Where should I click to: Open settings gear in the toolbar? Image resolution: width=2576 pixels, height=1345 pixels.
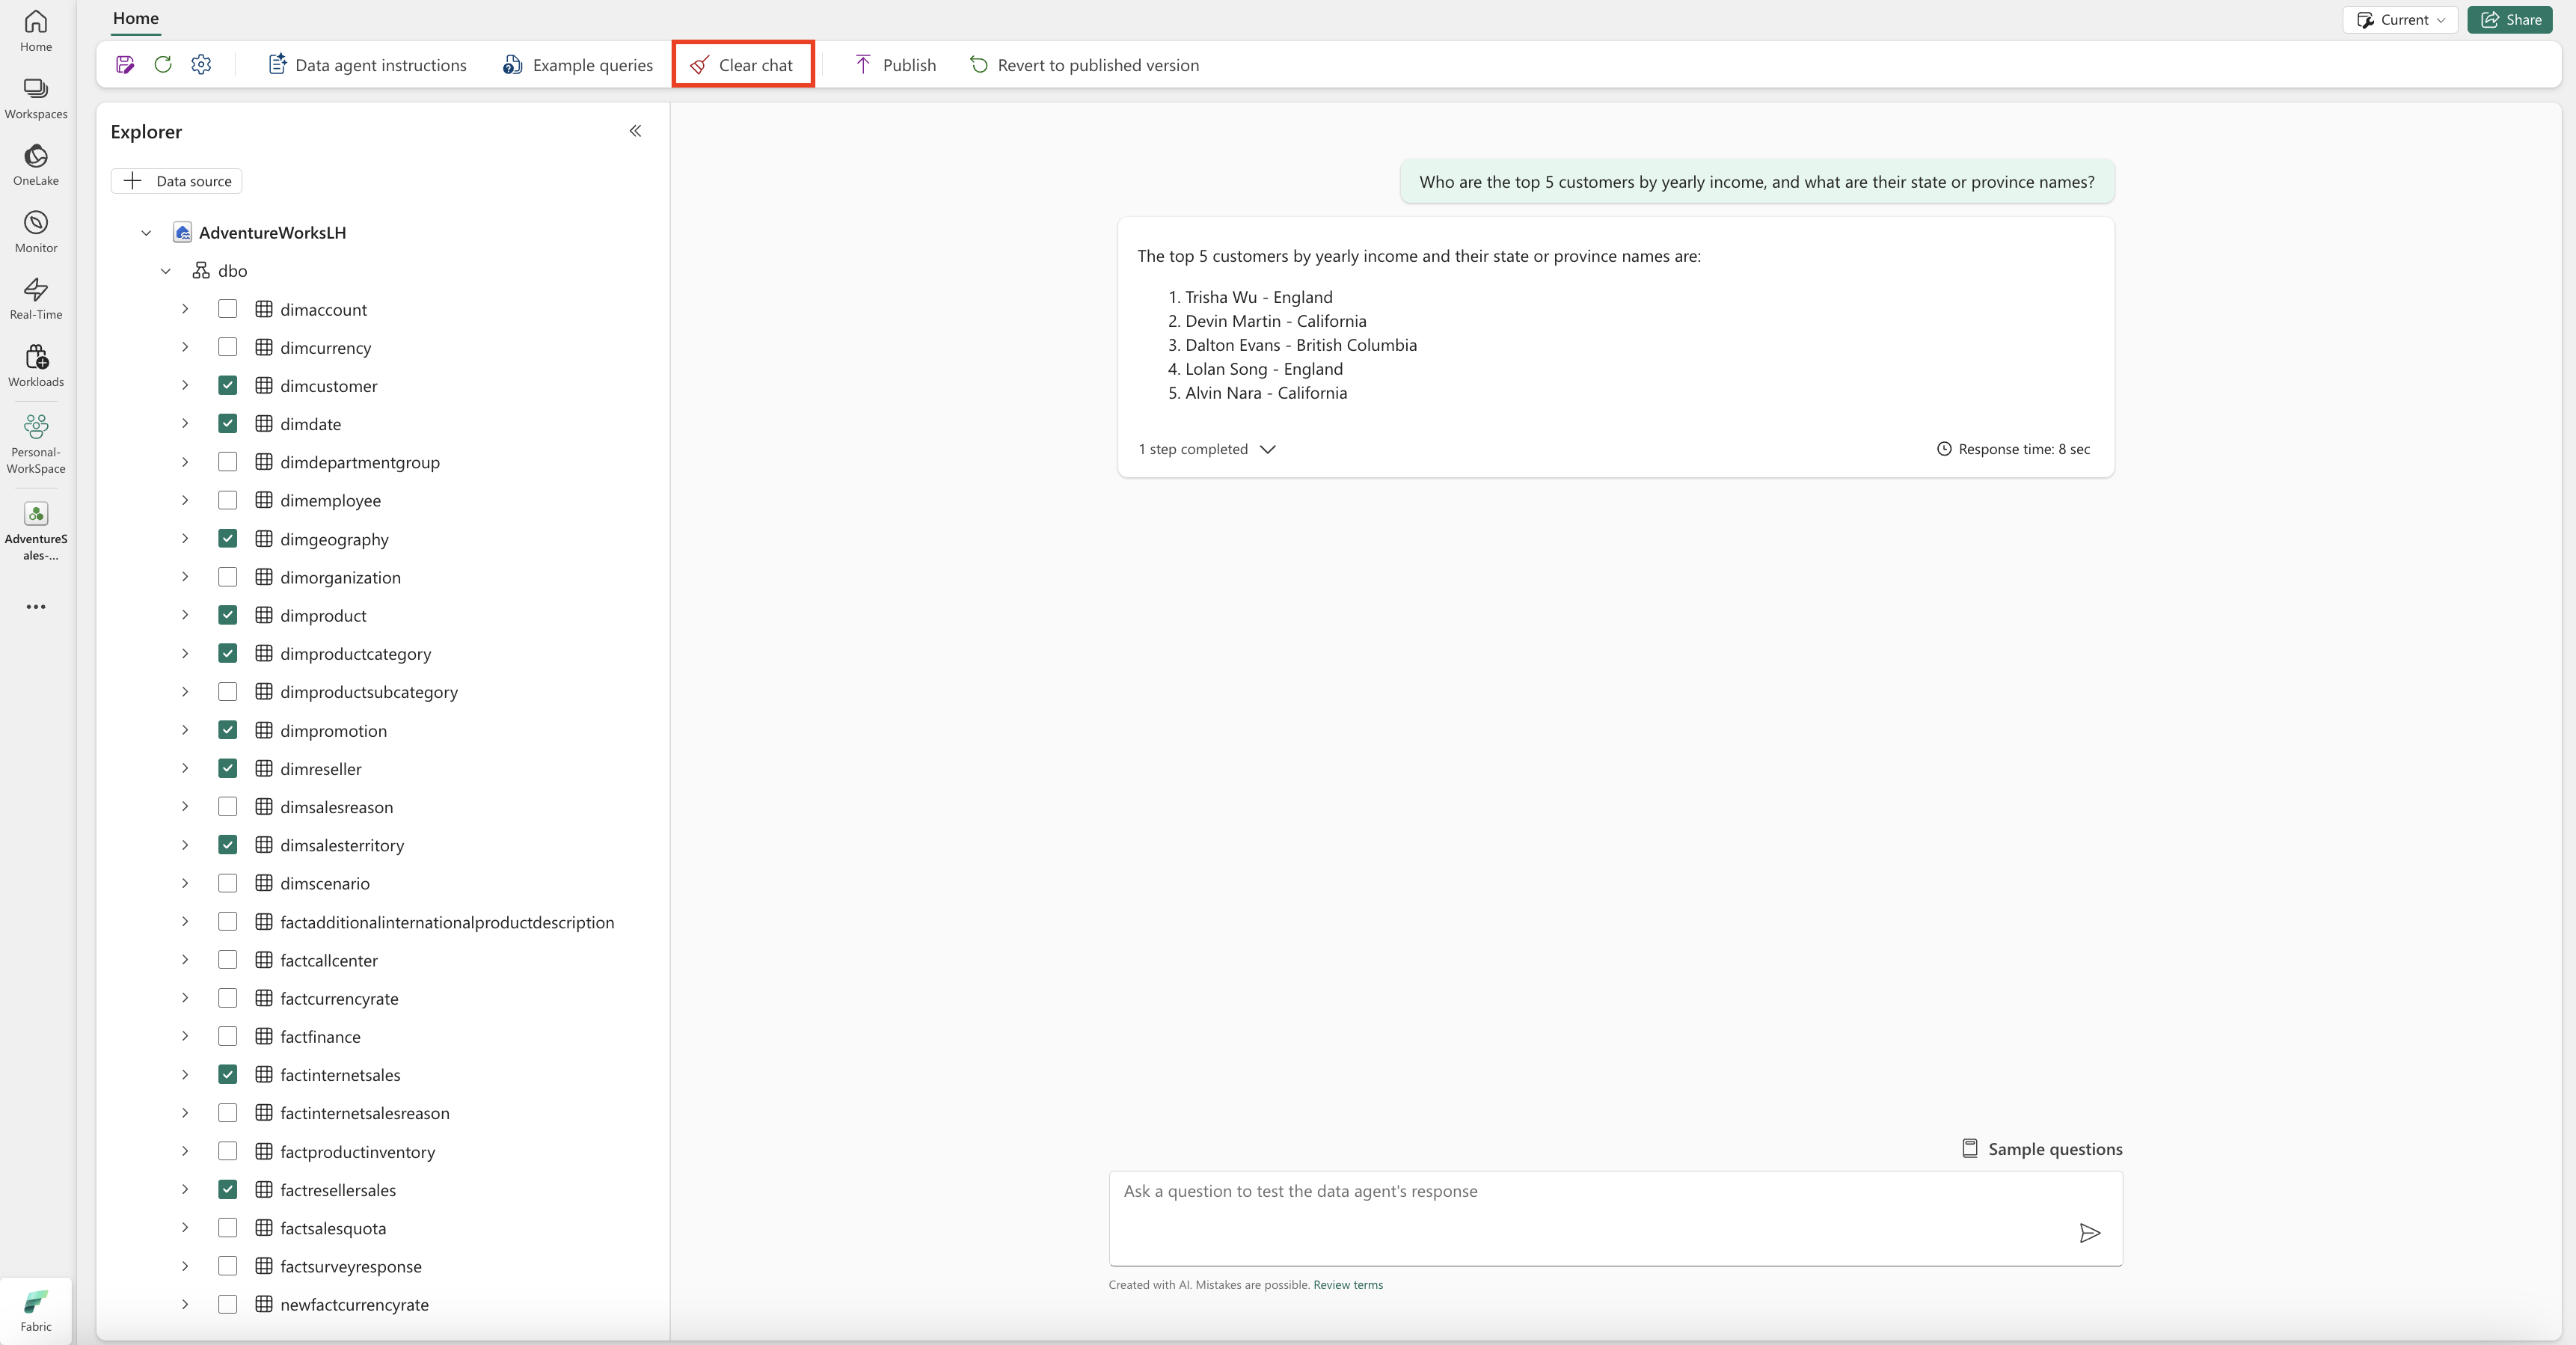(x=201, y=65)
